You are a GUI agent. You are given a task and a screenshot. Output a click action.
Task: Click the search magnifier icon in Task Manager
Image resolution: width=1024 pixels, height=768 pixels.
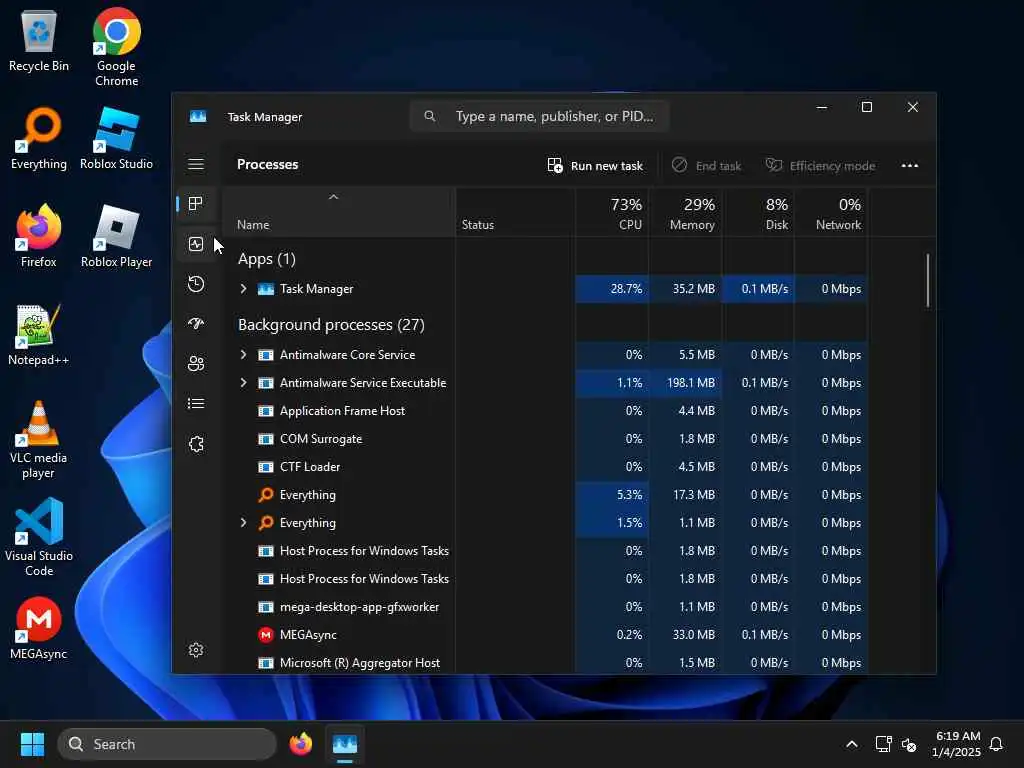[x=429, y=116]
